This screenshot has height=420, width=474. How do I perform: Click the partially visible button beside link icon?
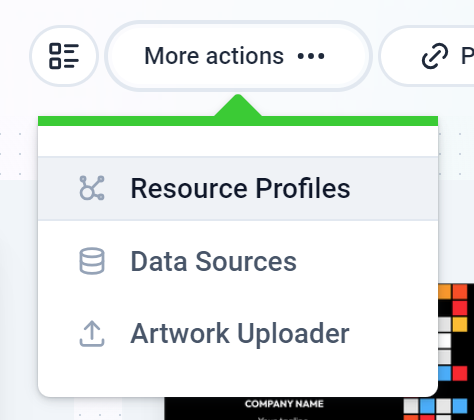tap(427, 56)
